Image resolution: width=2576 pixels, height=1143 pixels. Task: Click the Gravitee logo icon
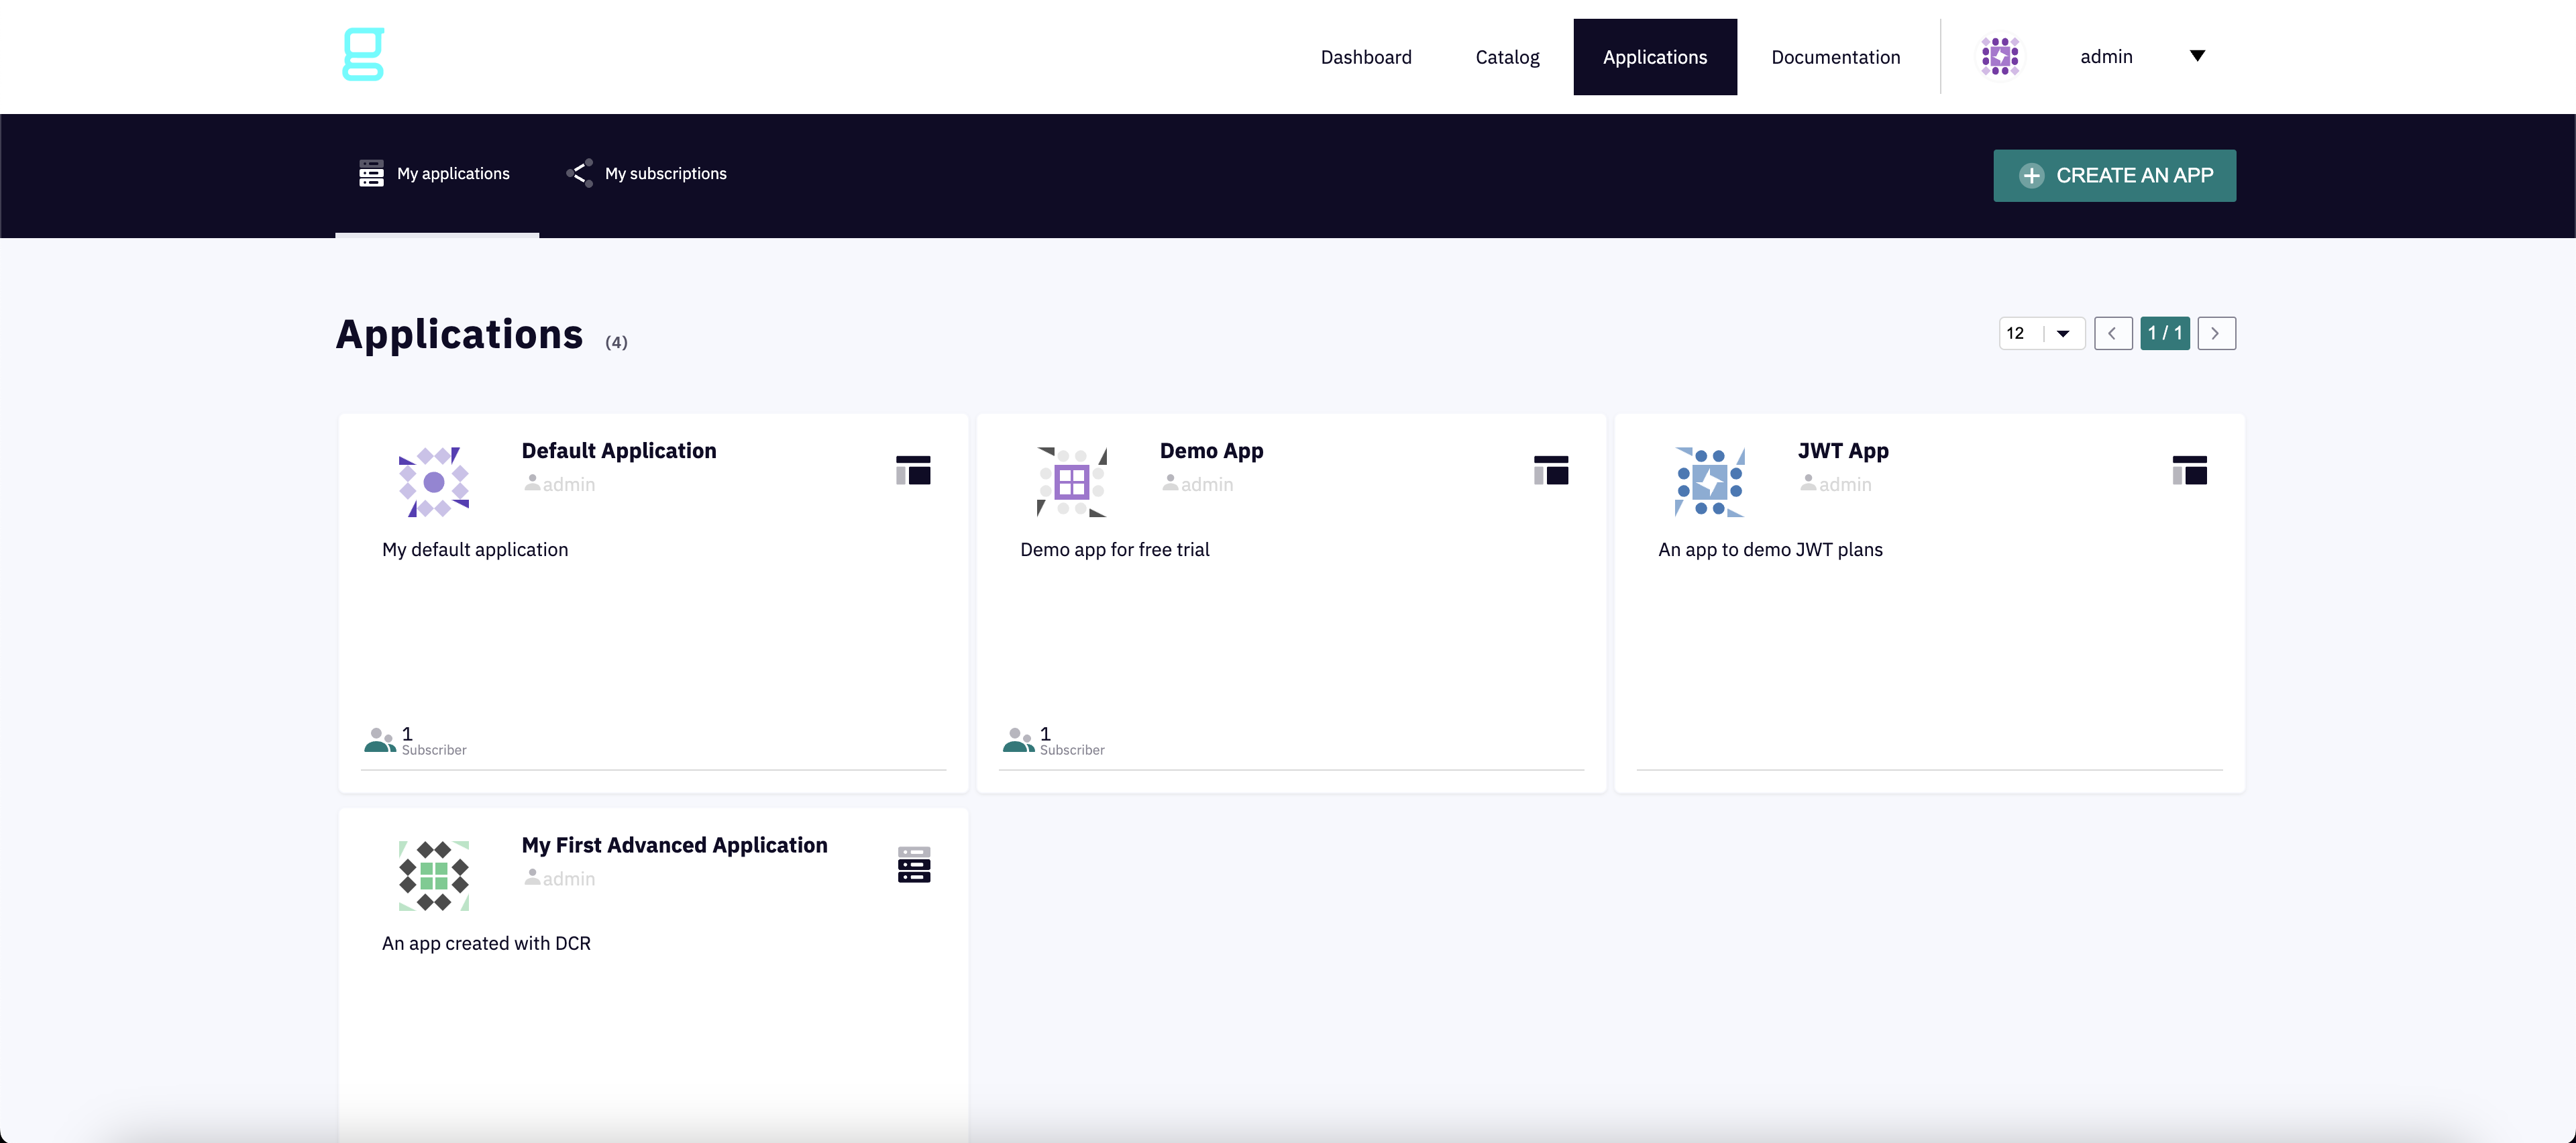pyautogui.click(x=363, y=55)
